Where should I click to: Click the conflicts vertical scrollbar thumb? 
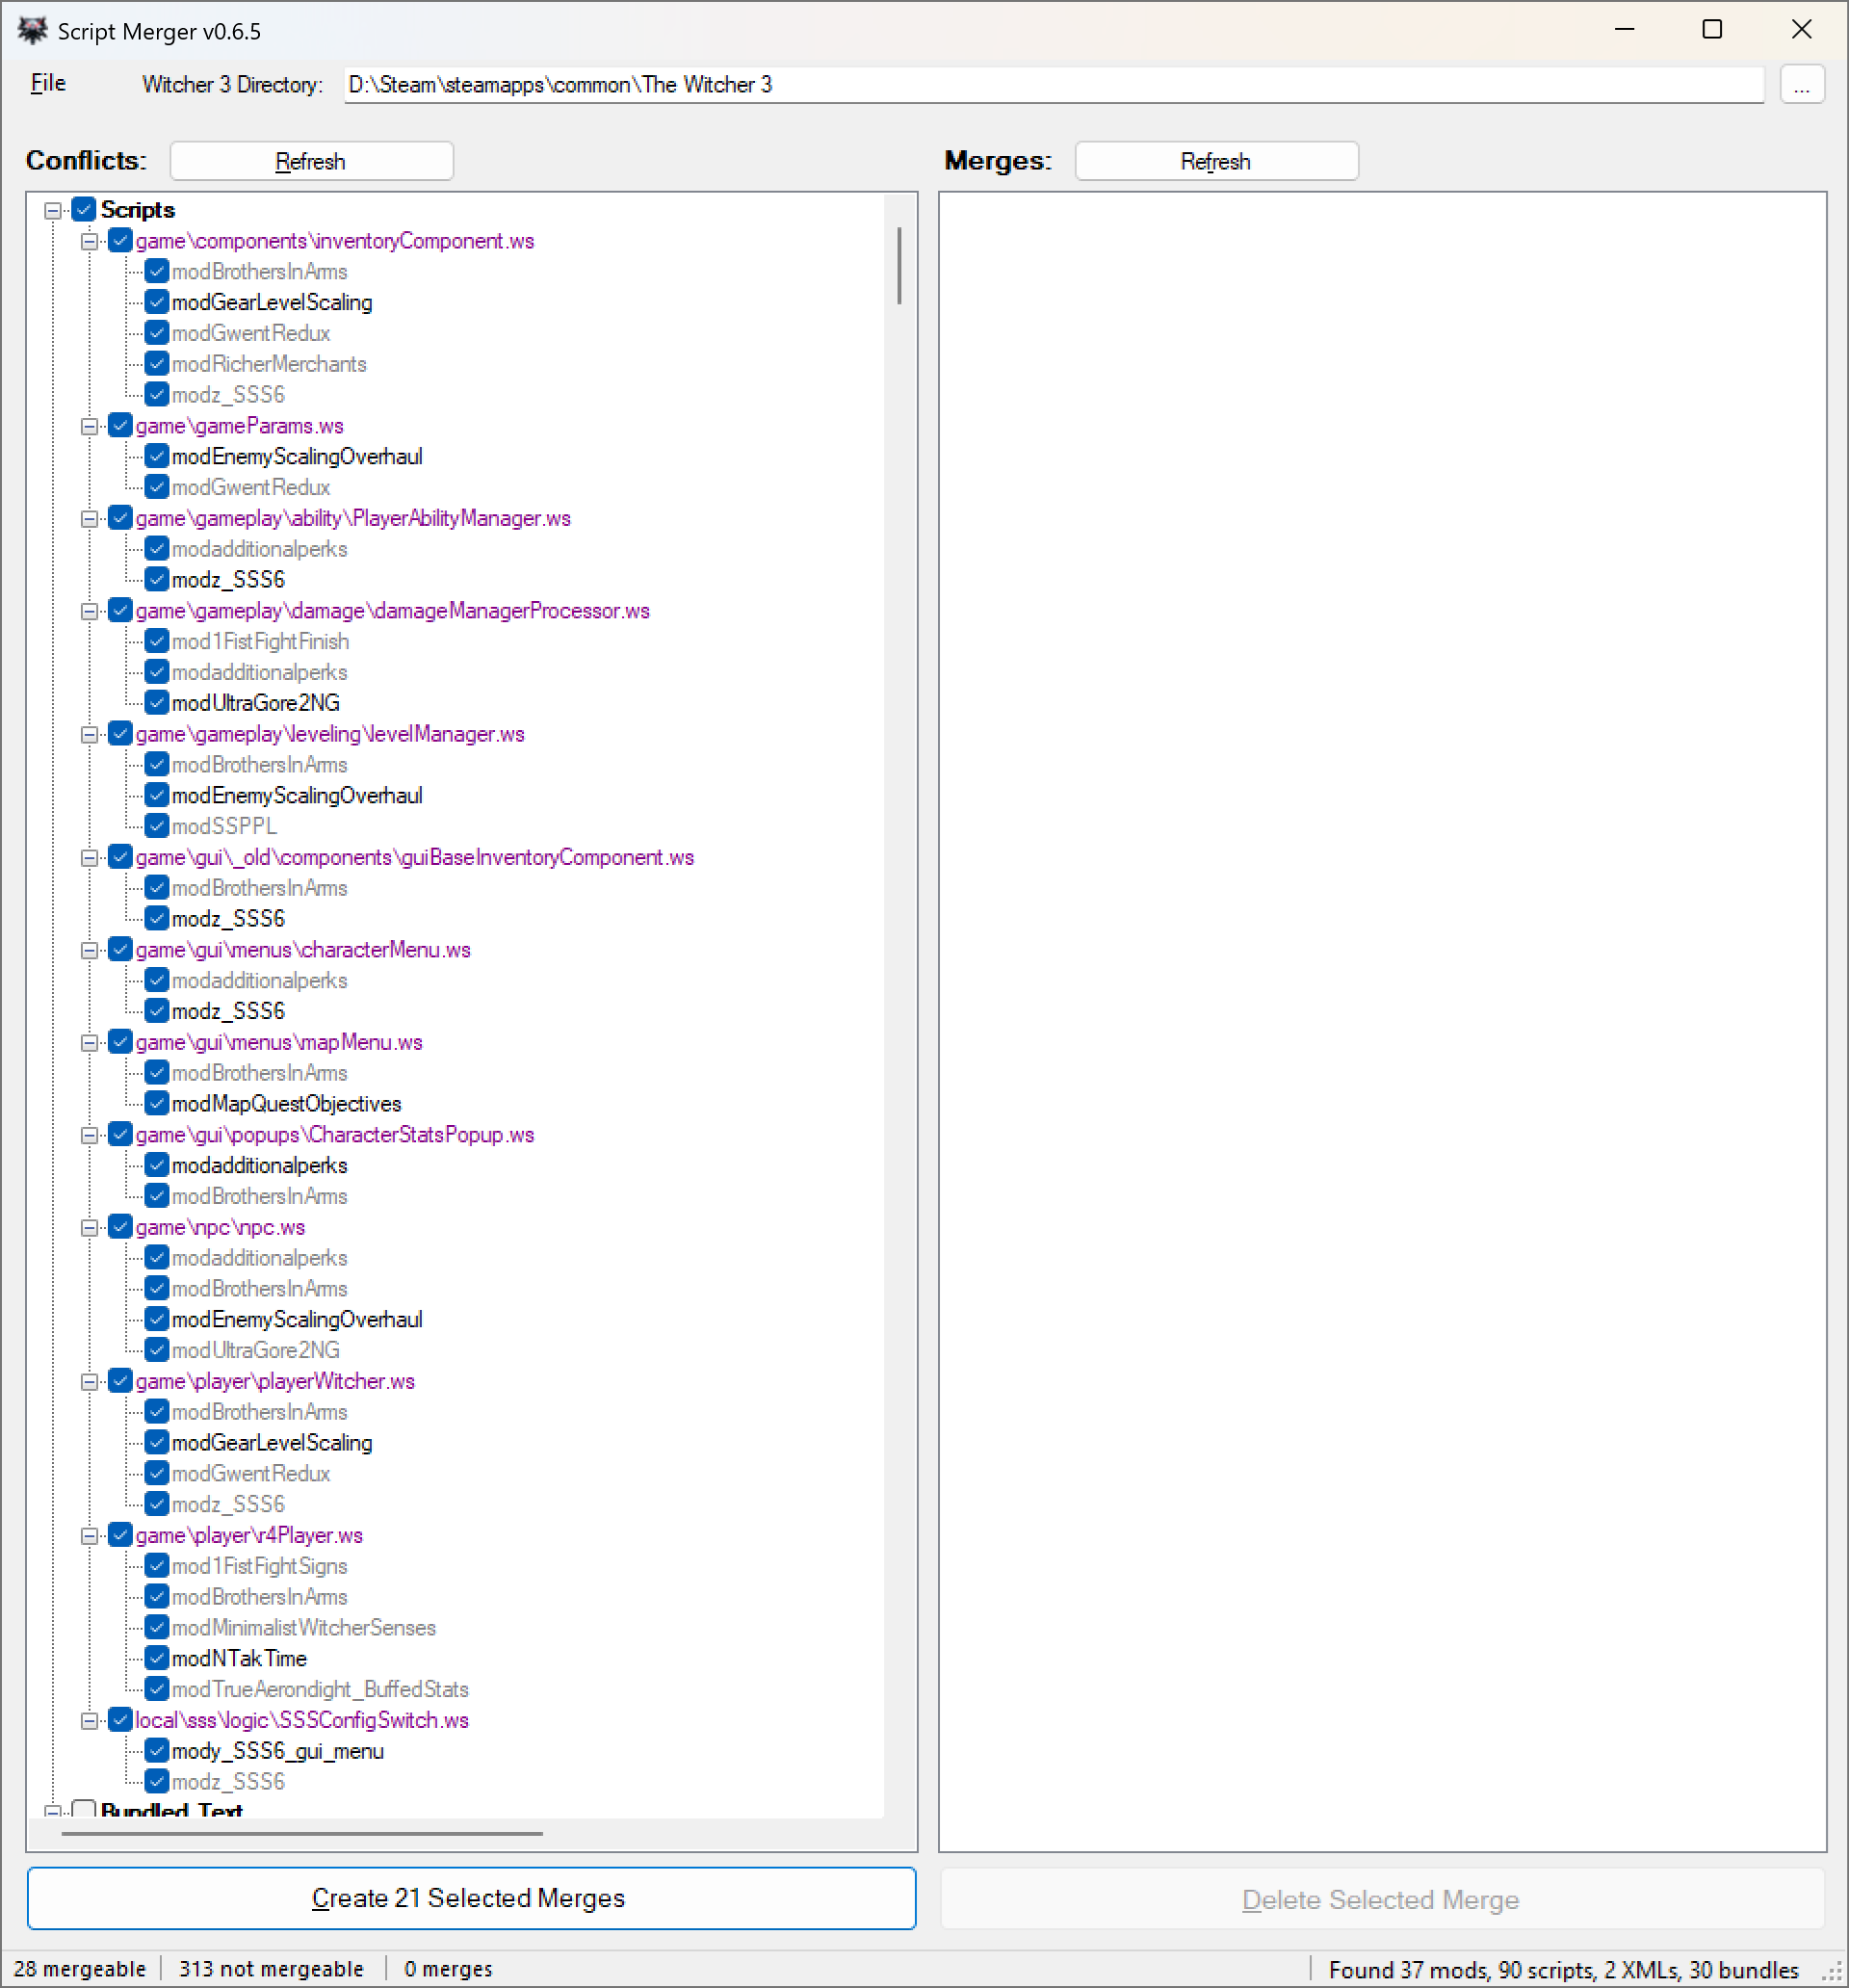click(899, 266)
